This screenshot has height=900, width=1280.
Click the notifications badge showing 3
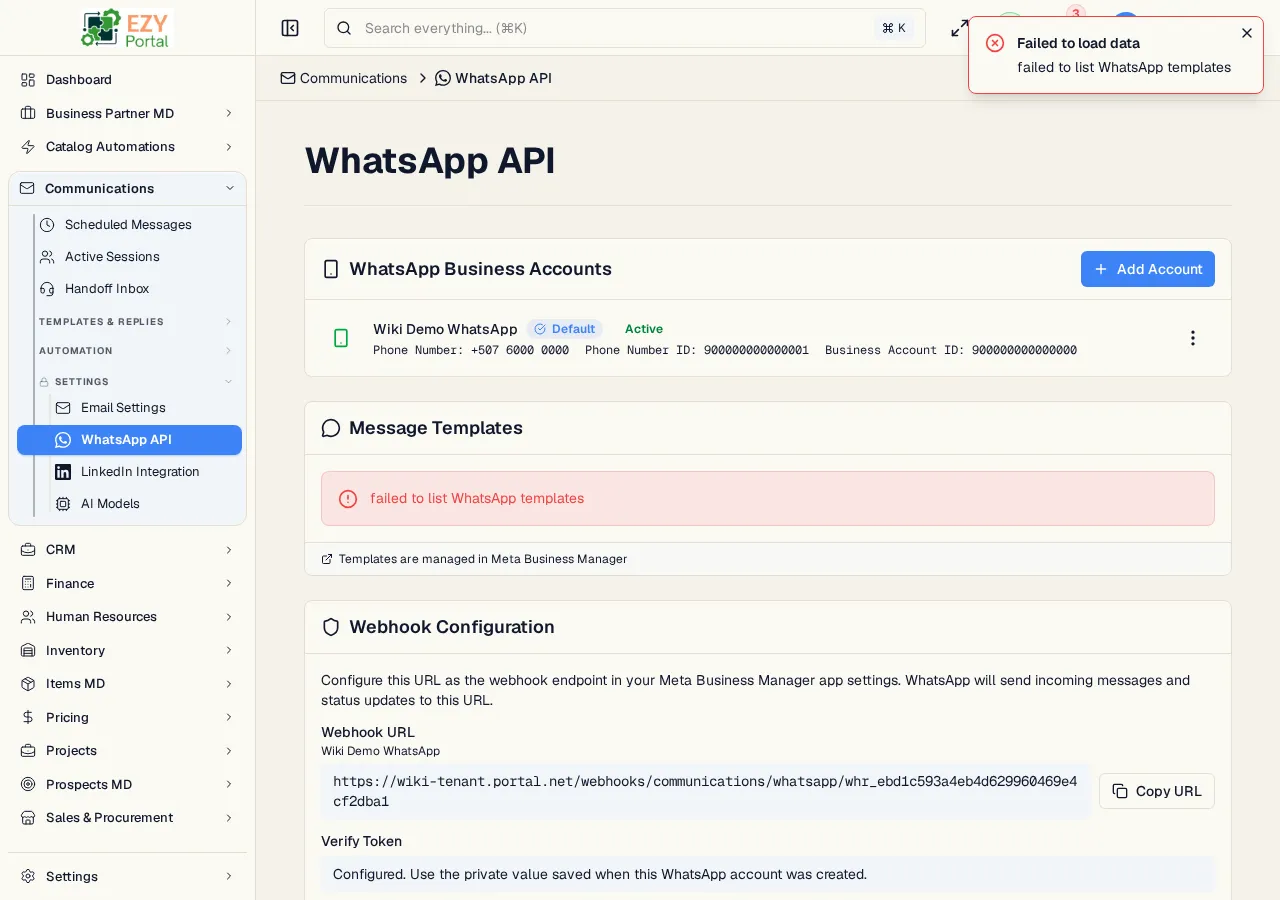pyautogui.click(x=1076, y=13)
